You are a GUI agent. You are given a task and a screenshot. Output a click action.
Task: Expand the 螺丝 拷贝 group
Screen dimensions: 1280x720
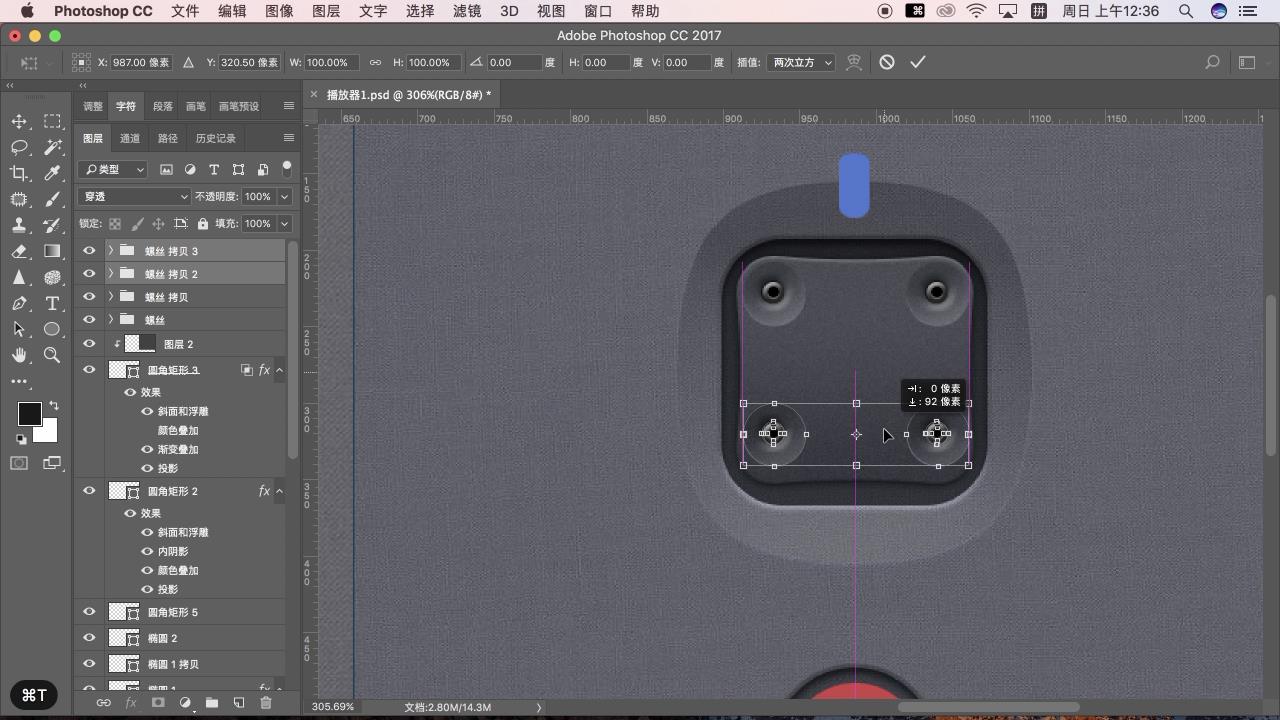[x=110, y=297]
